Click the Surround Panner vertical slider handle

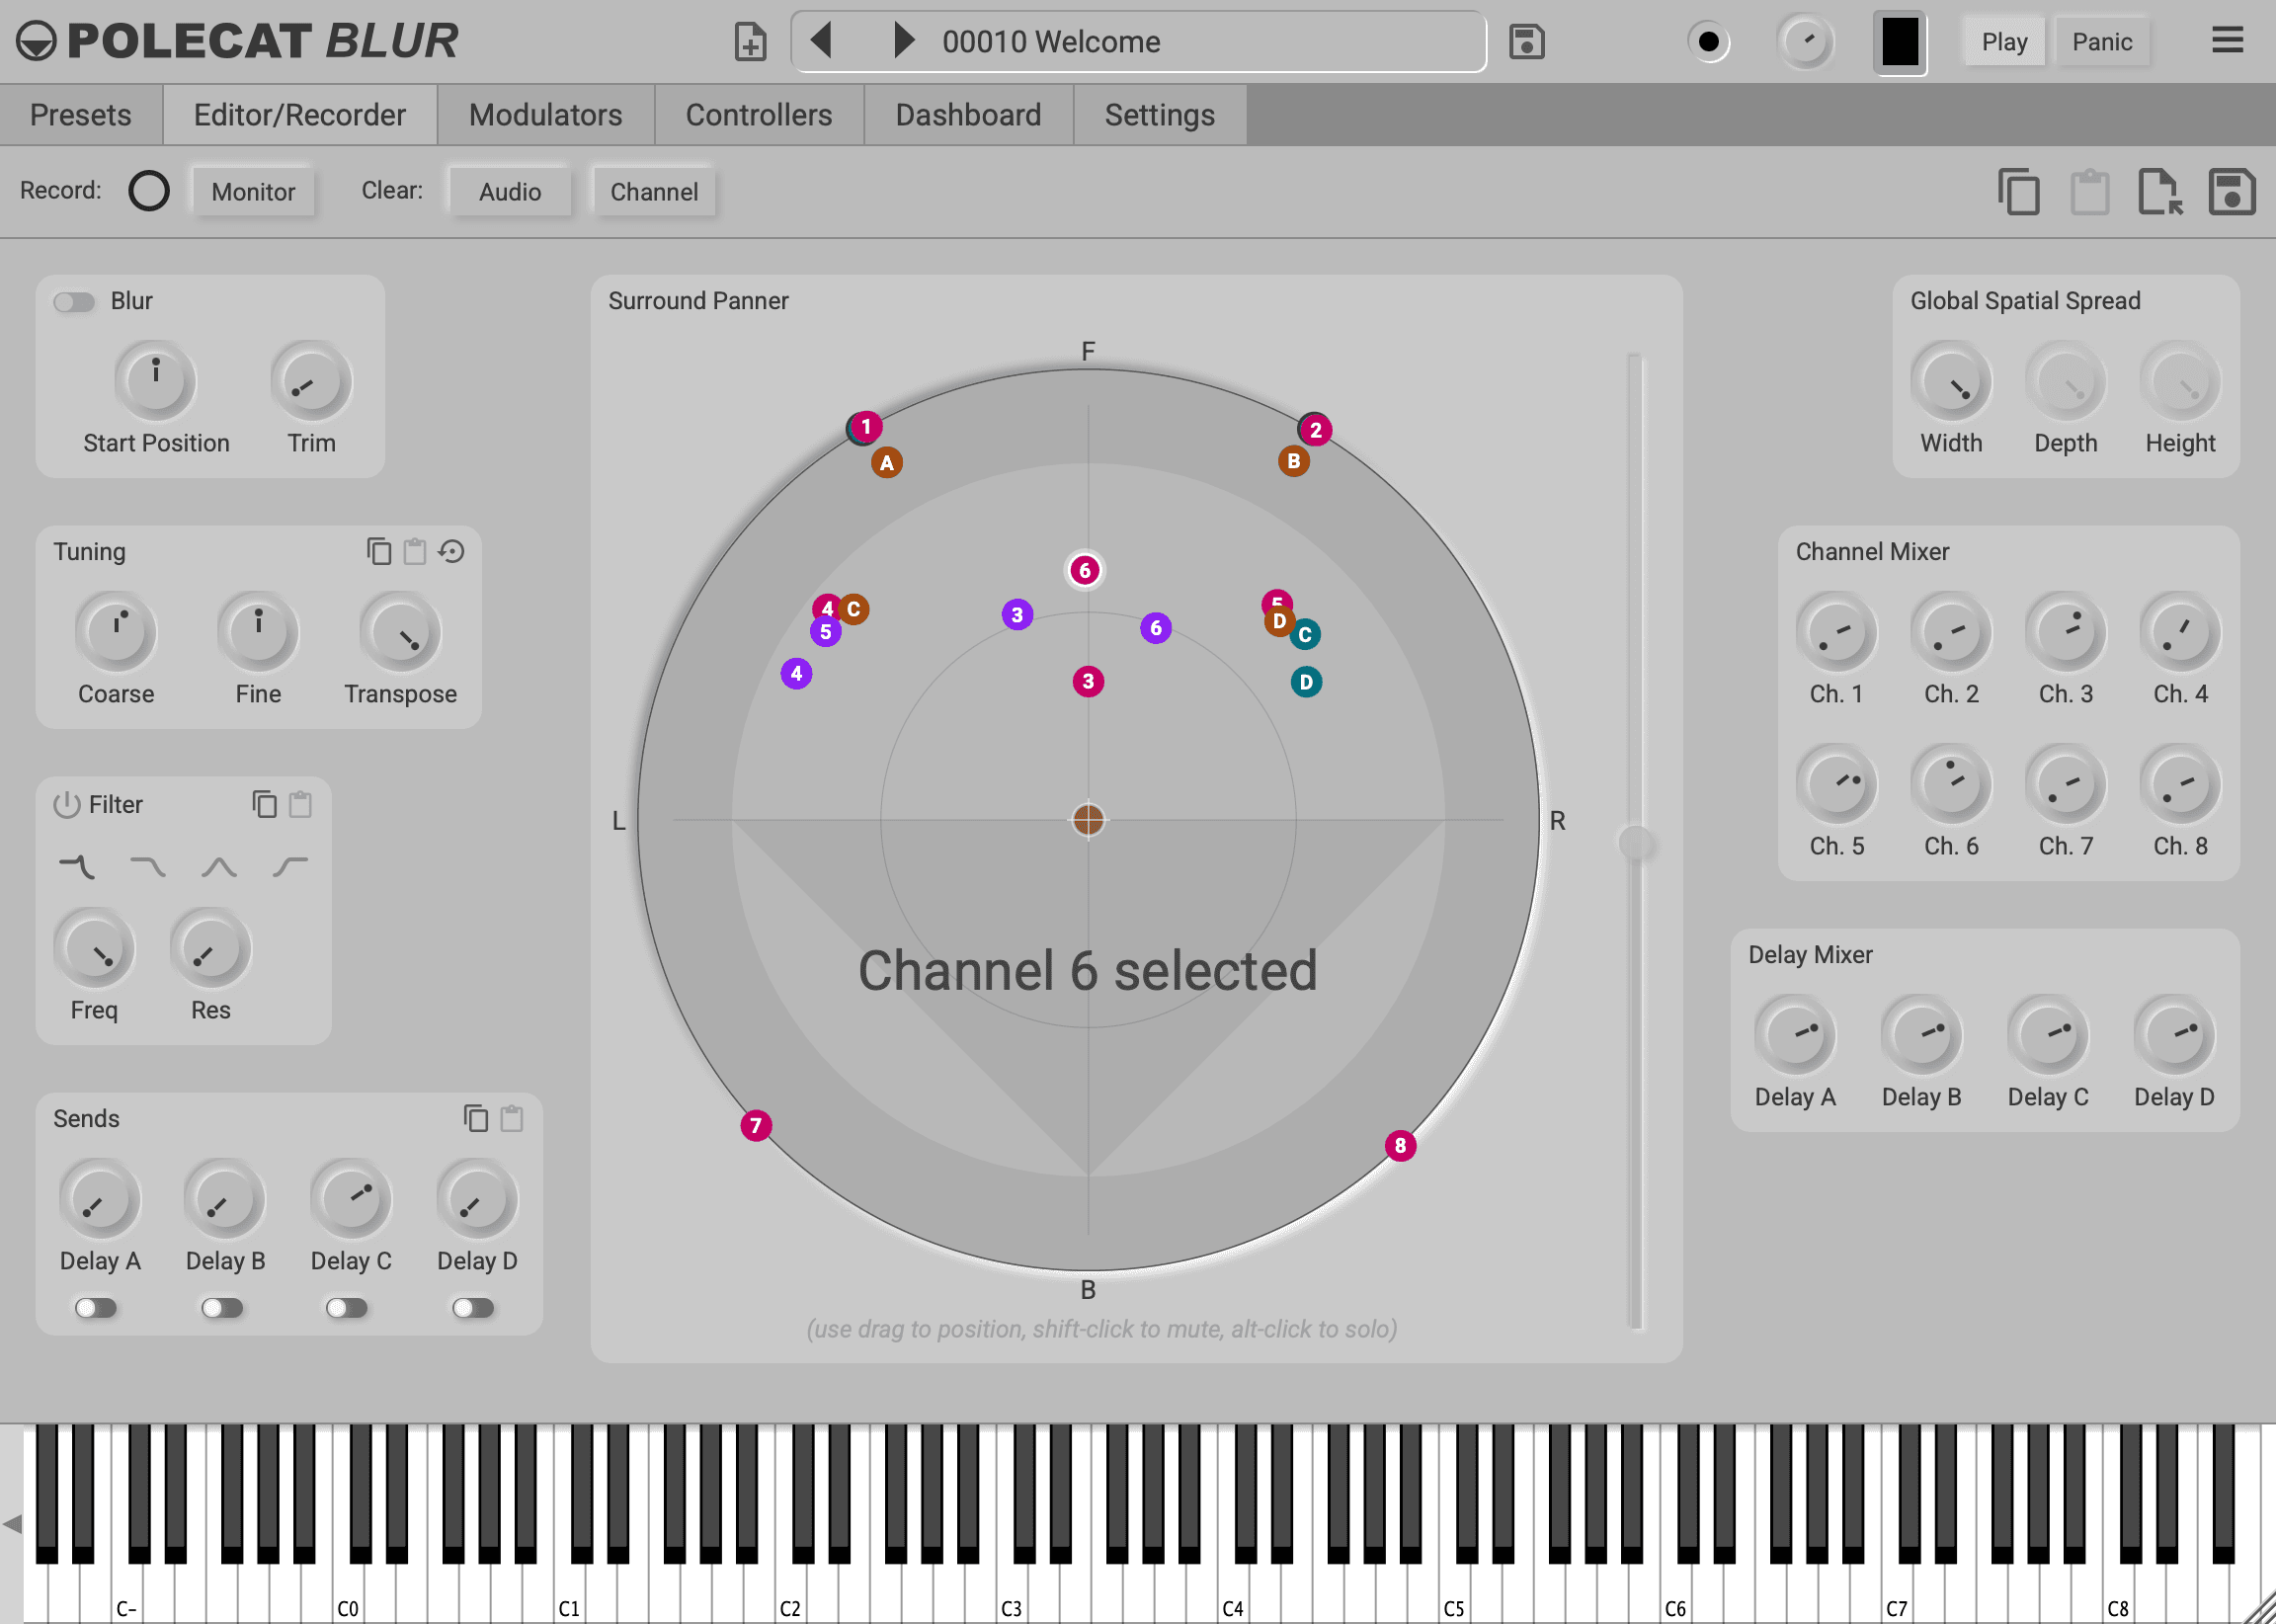pos(1636,842)
